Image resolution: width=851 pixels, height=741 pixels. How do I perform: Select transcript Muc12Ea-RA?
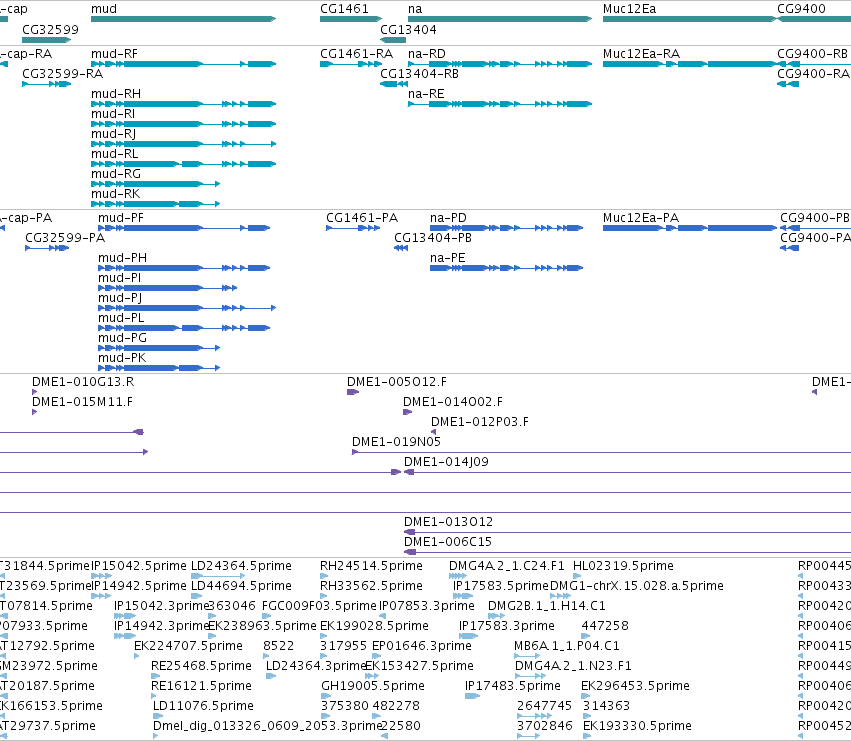pos(690,64)
